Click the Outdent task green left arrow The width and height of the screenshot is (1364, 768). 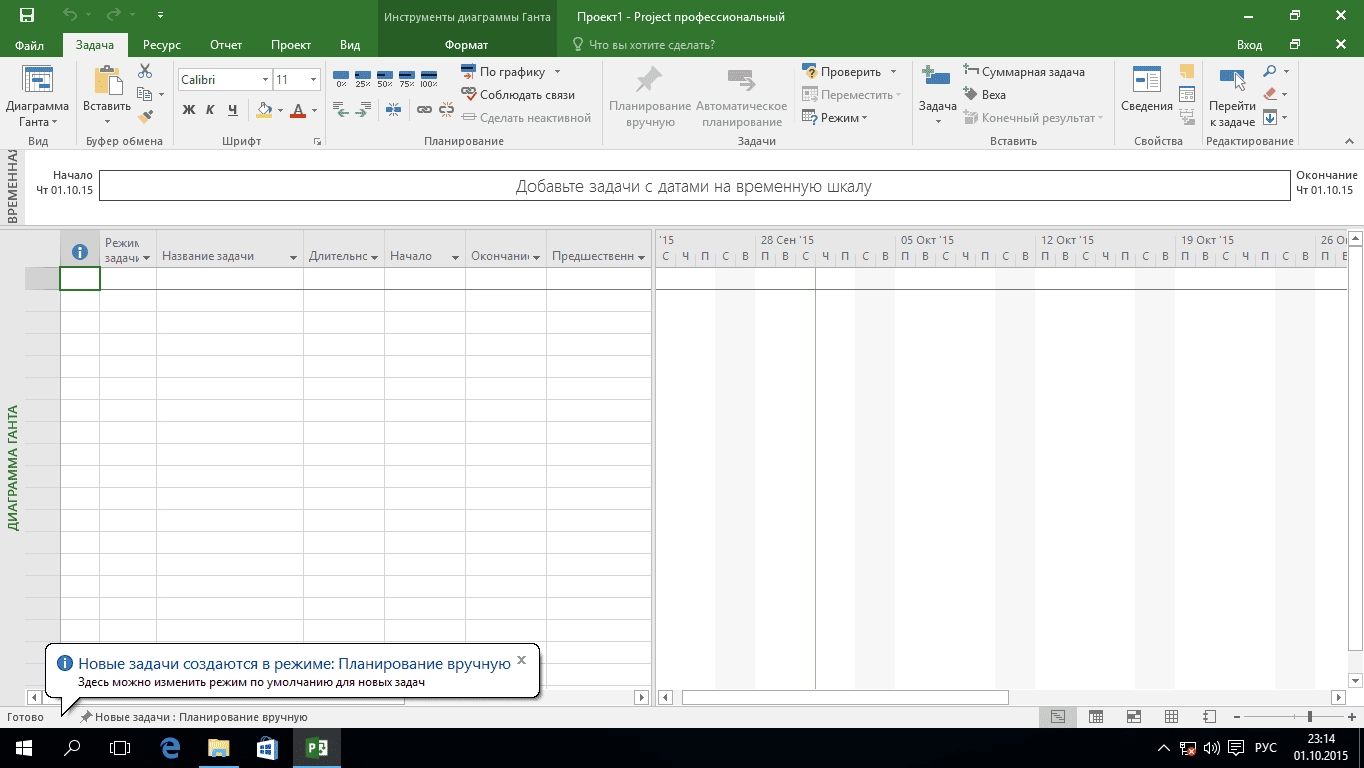point(341,110)
